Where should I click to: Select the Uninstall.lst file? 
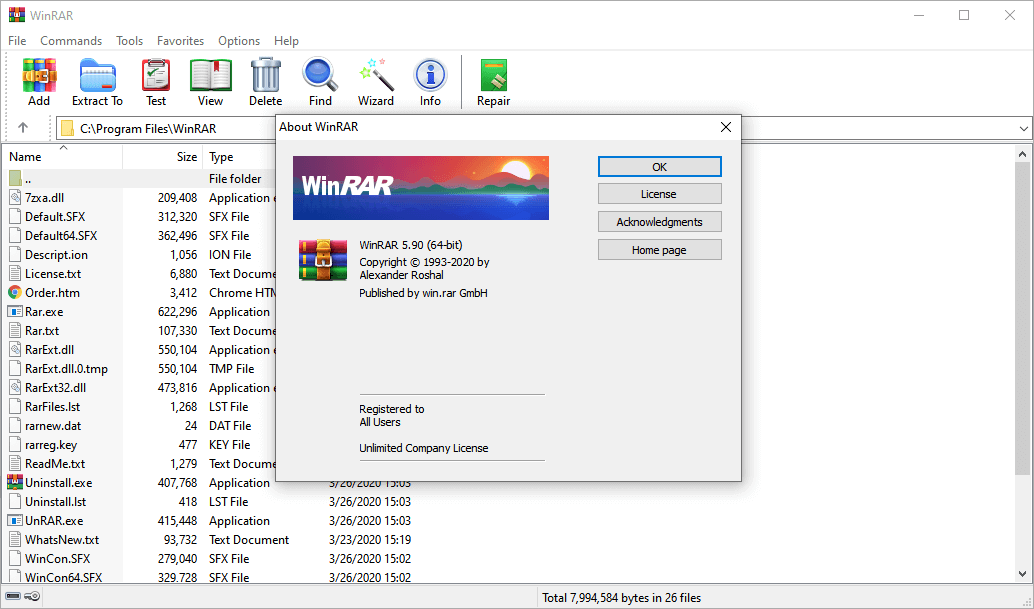[x=55, y=502]
